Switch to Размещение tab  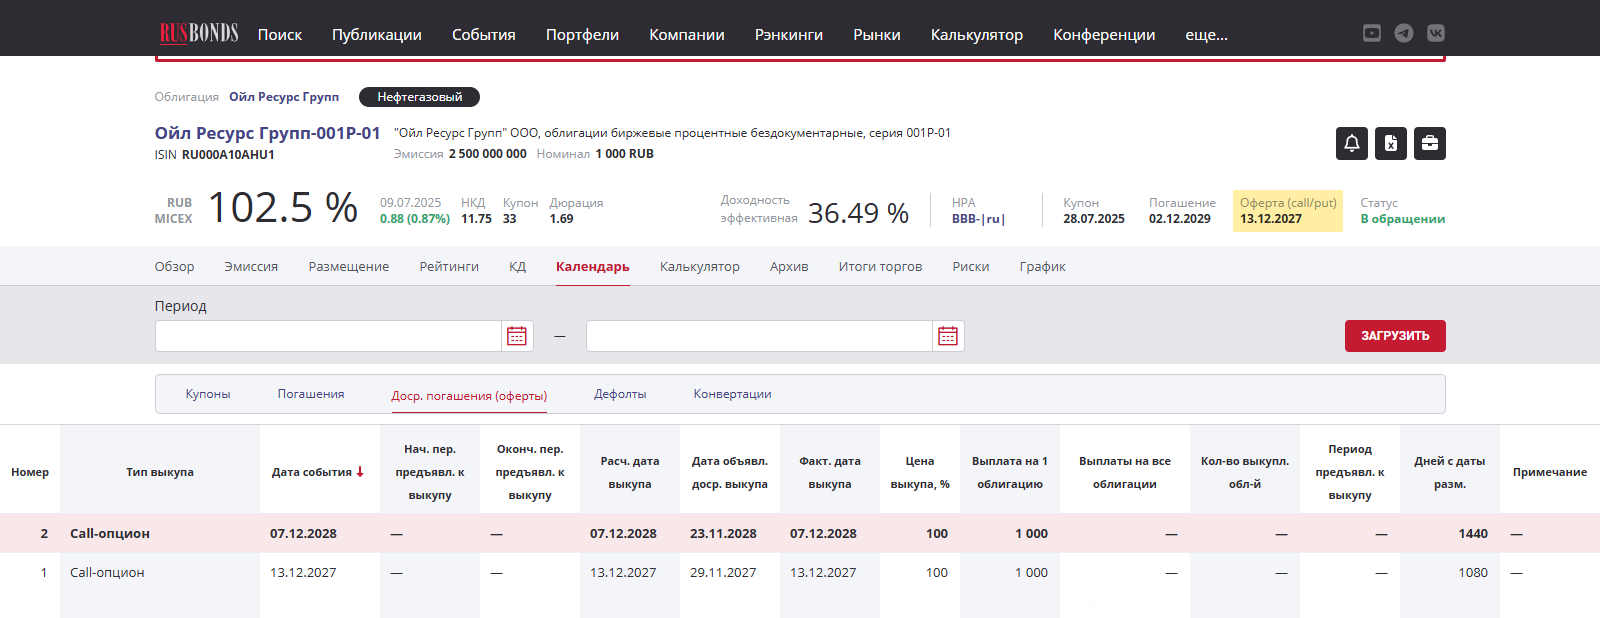(349, 267)
